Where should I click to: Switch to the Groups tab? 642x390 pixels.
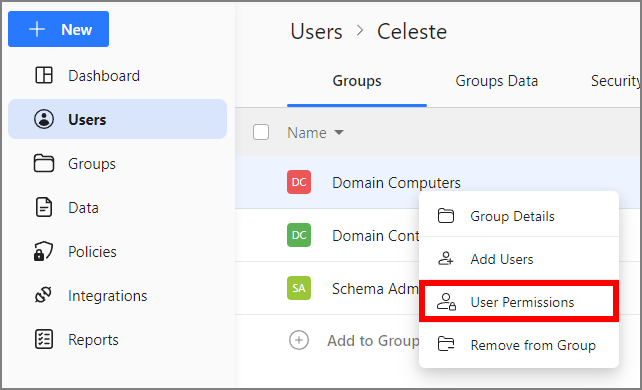click(357, 81)
